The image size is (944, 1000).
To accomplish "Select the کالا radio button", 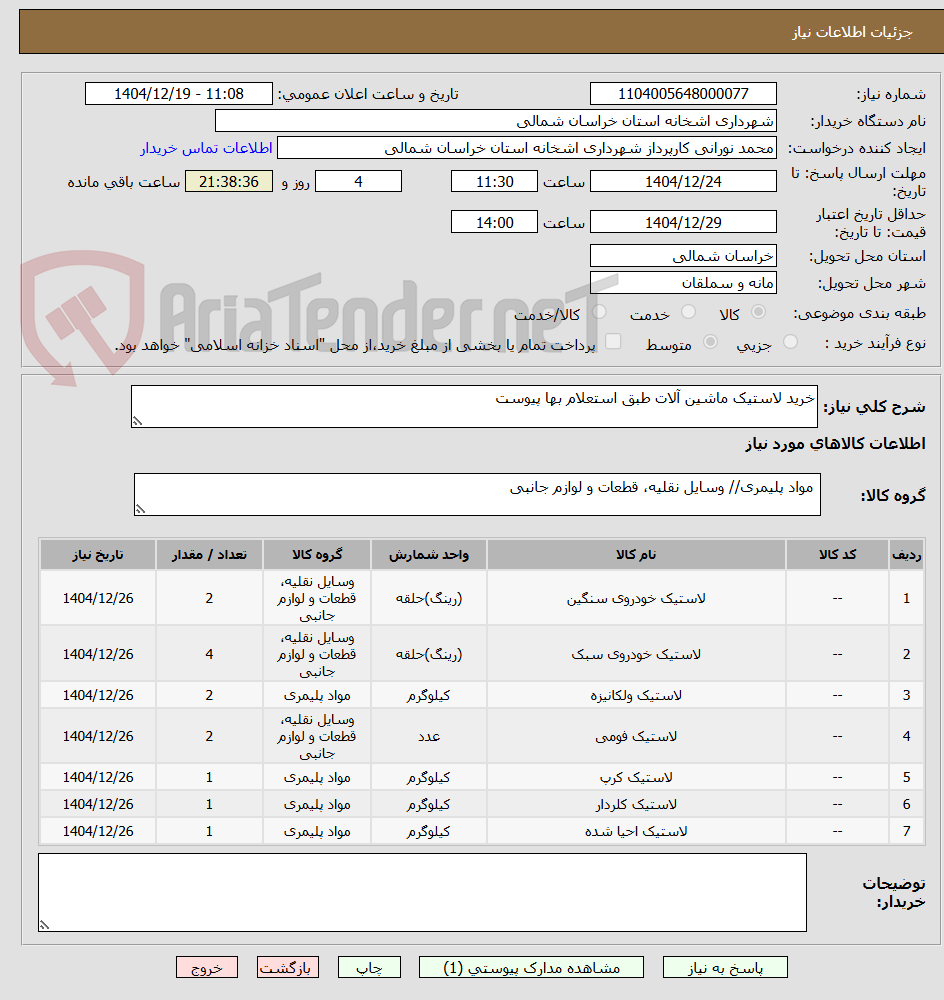I will click(x=758, y=312).
